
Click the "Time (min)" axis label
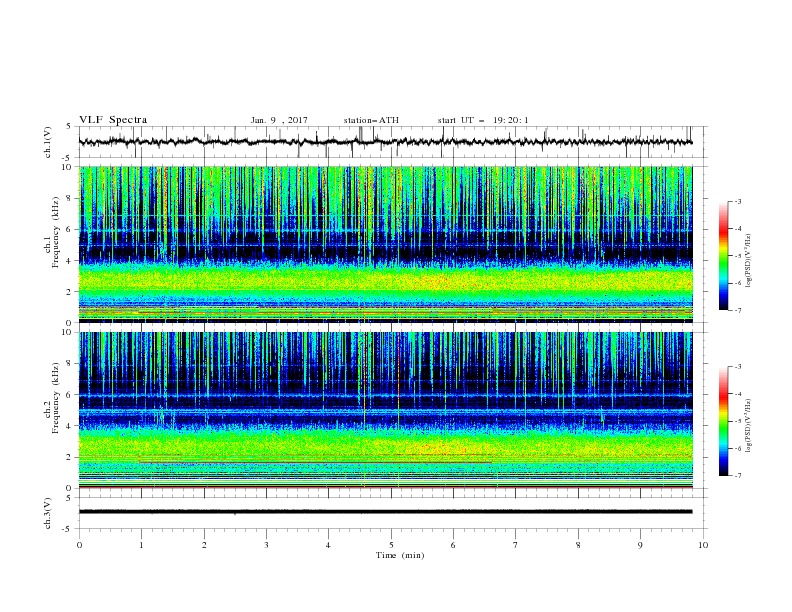click(x=400, y=555)
